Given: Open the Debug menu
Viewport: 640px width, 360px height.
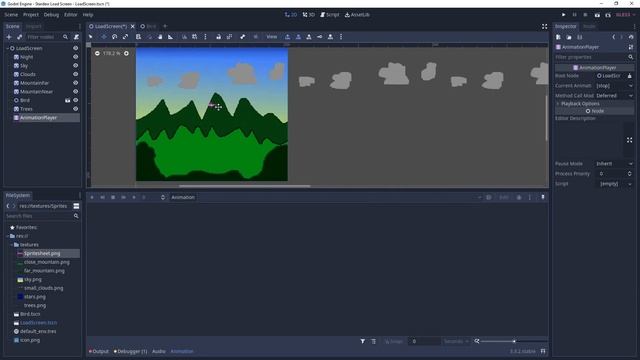Looking at the screenshot, I should (x=51, y=15).
